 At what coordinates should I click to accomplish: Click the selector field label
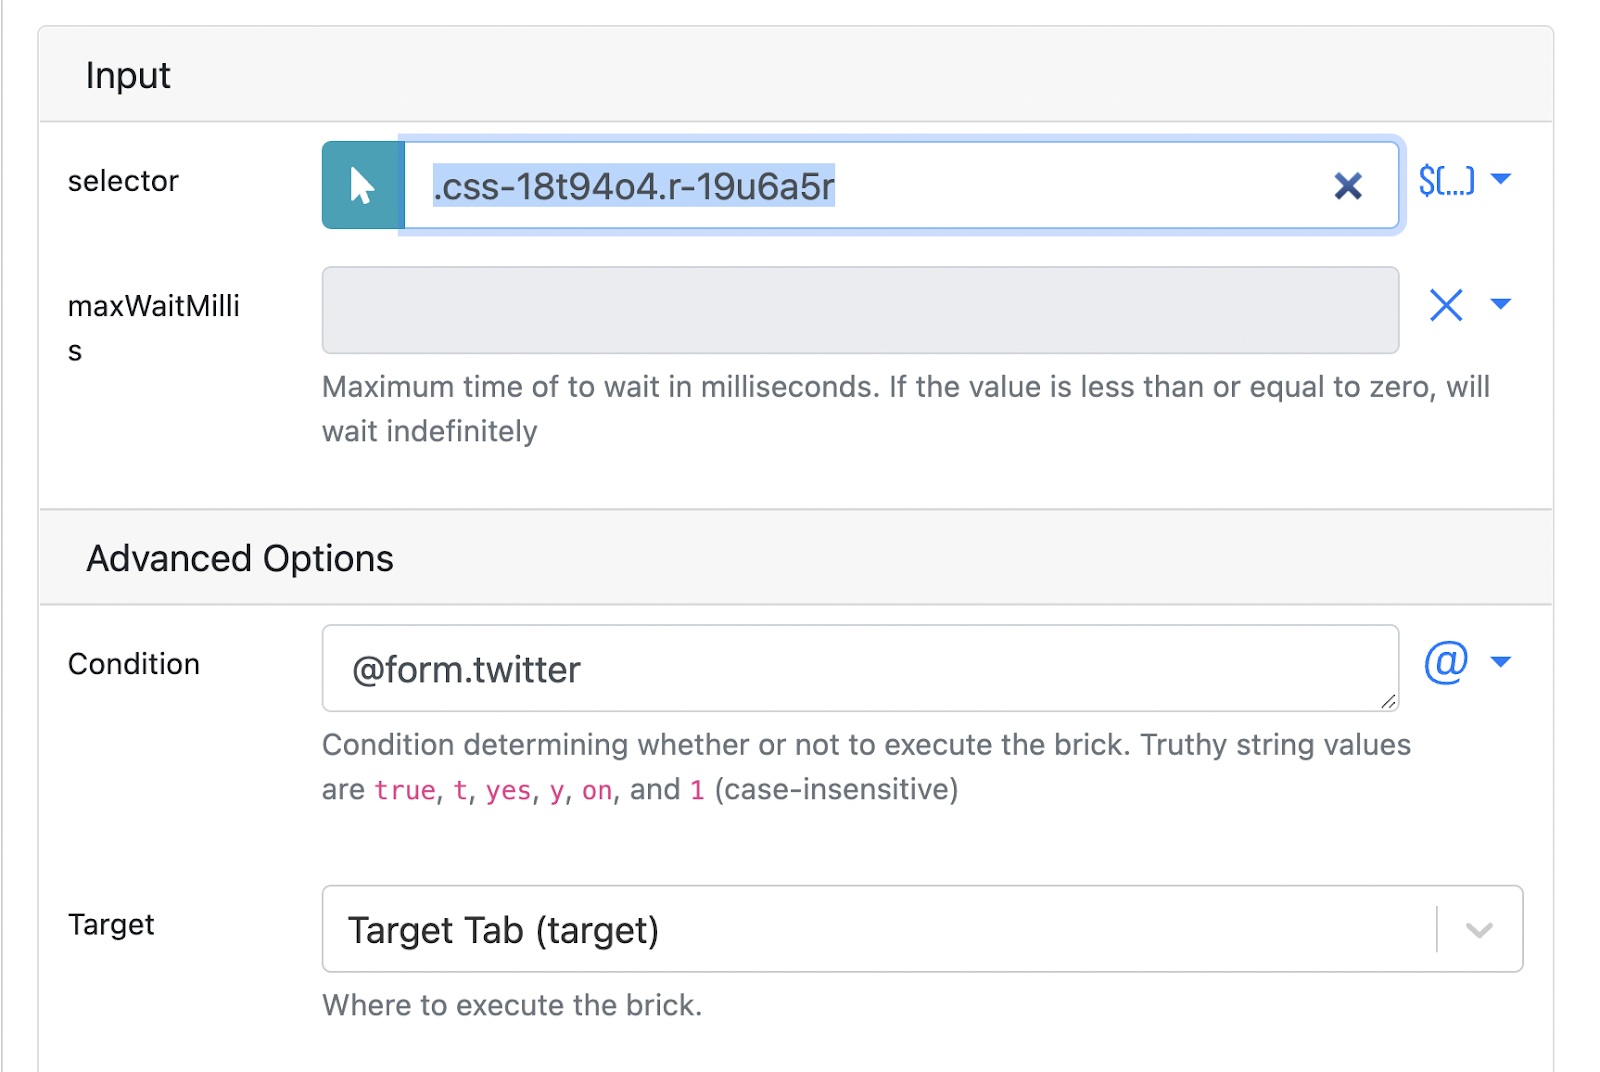click(x=123, y=181)
